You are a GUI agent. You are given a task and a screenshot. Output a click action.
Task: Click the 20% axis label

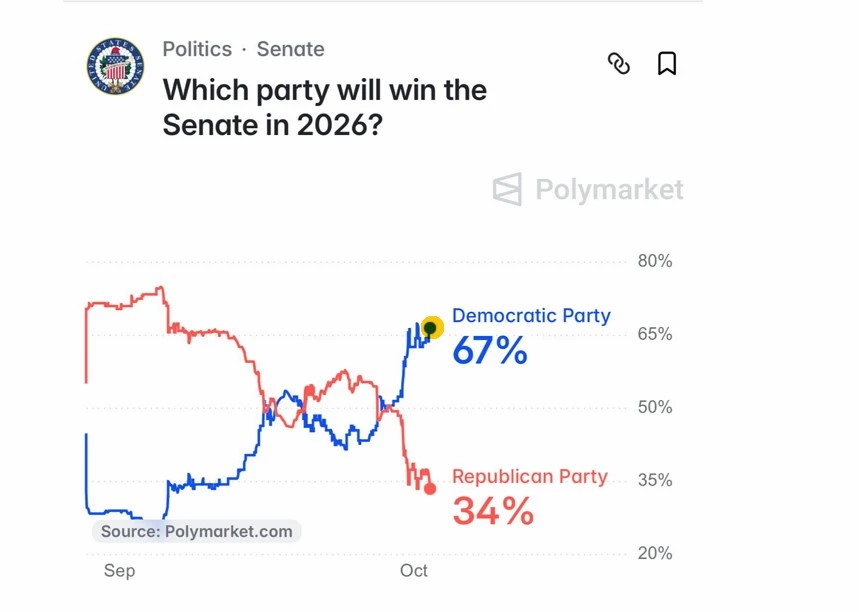click(x=655, y=553)
